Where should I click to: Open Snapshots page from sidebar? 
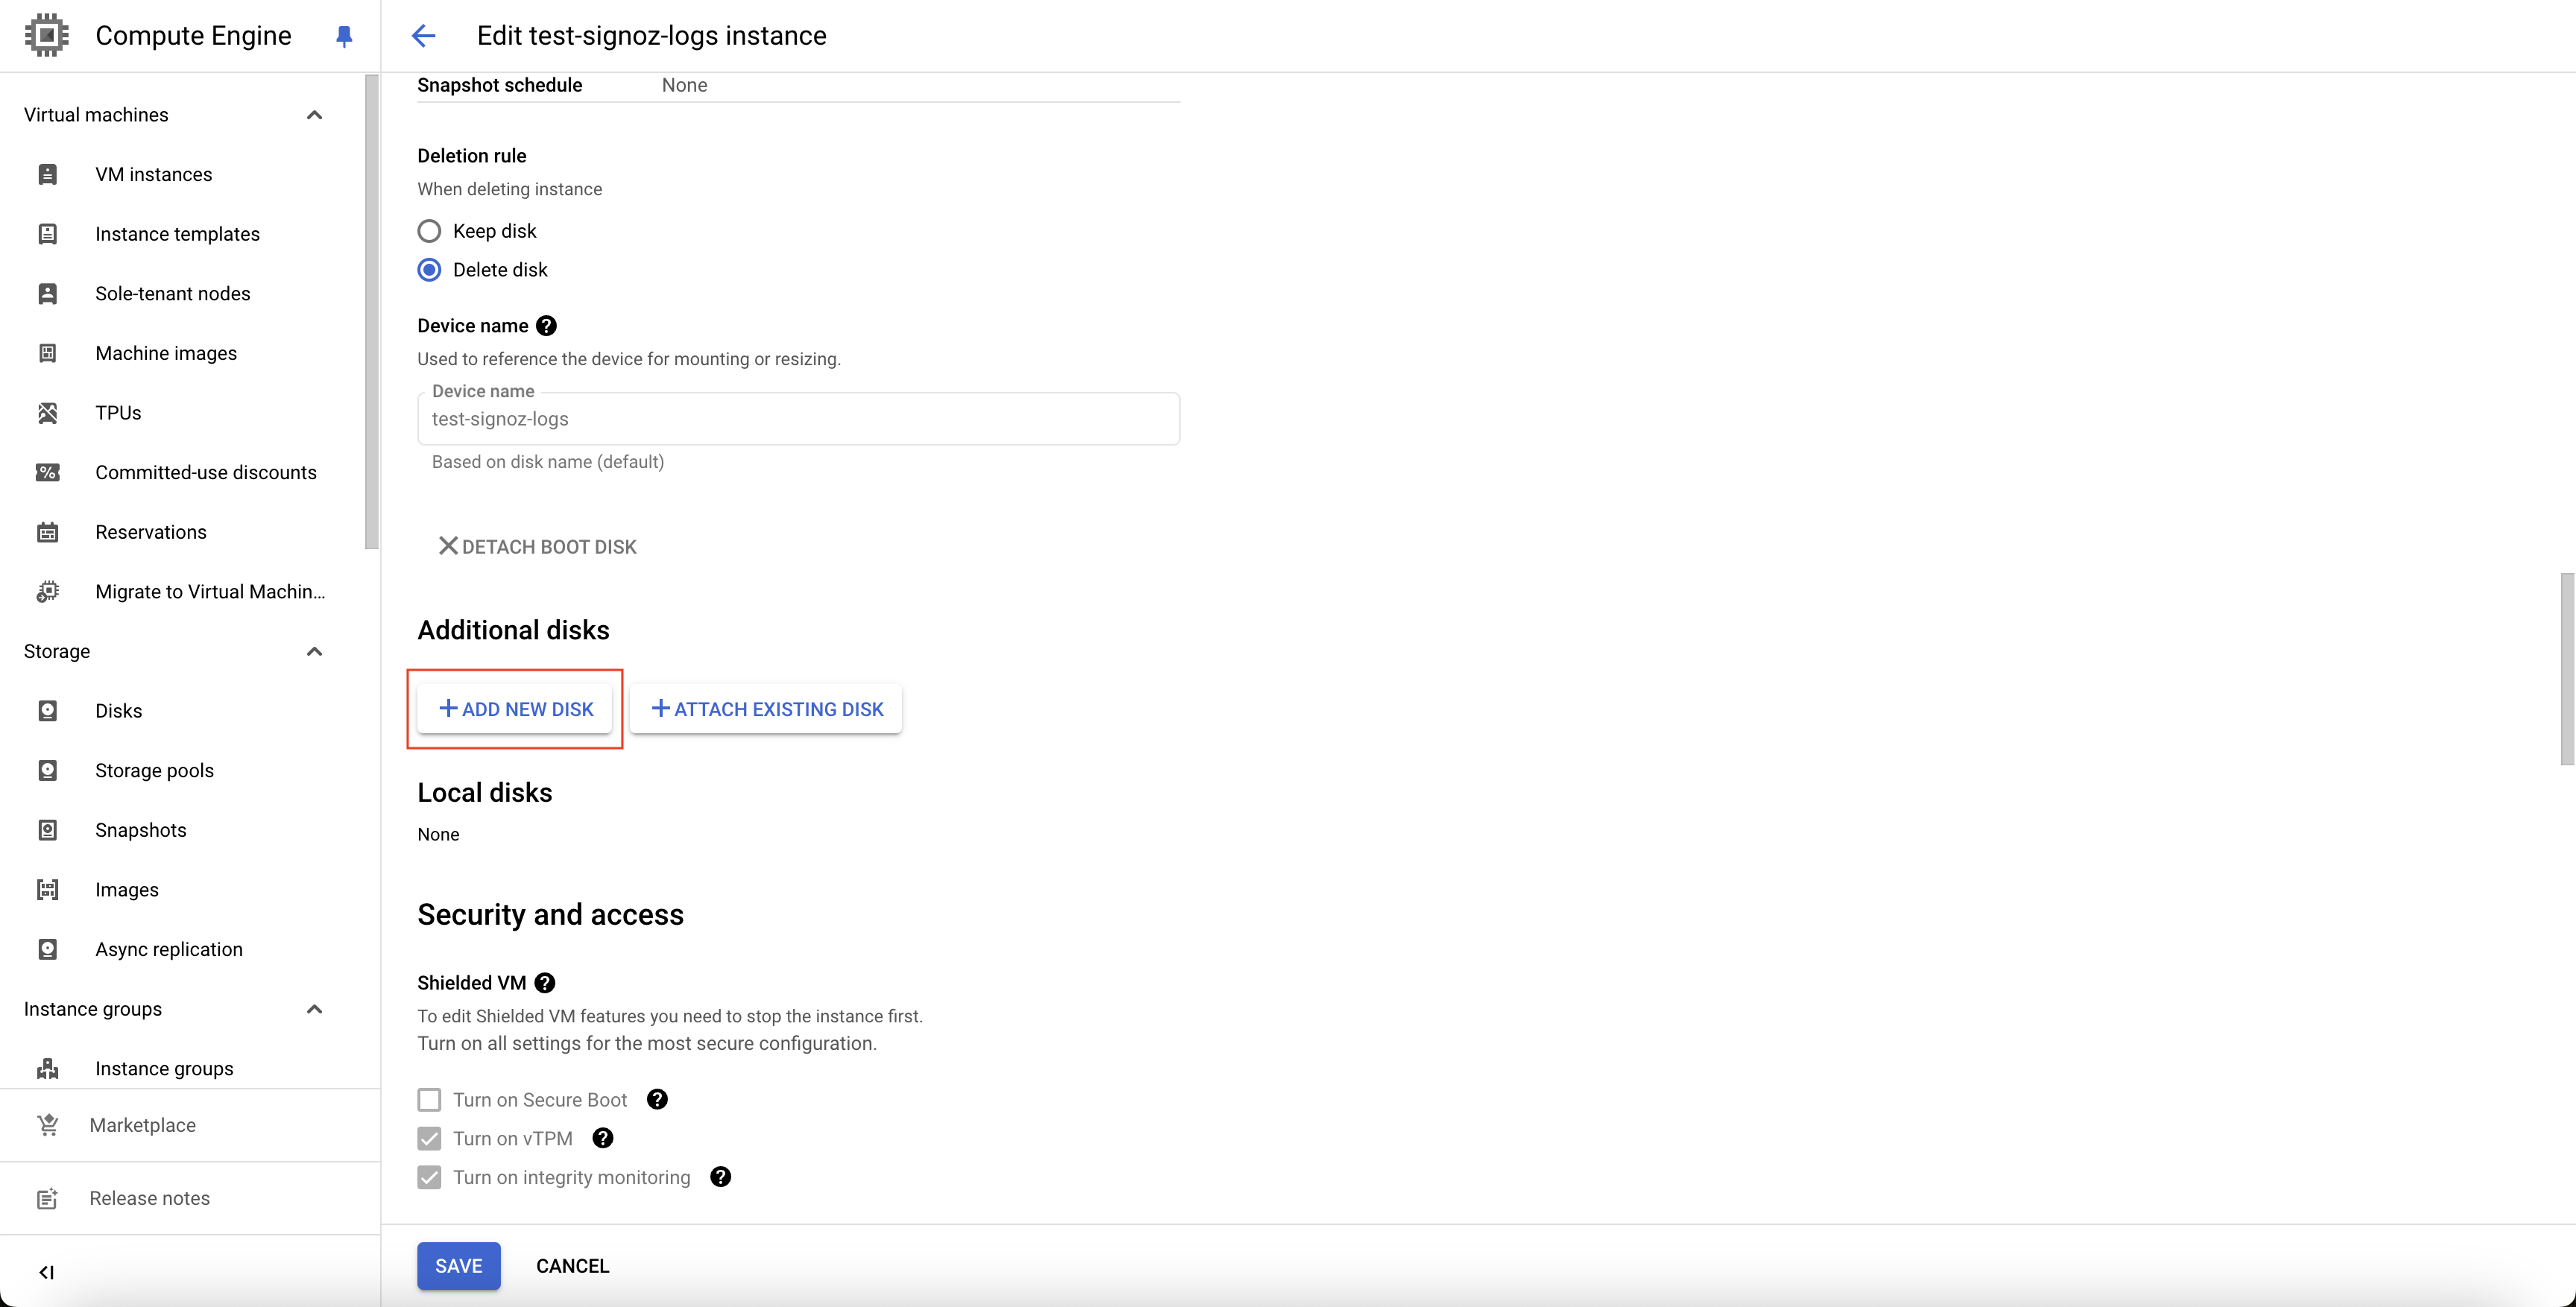[x=141, y=830]
